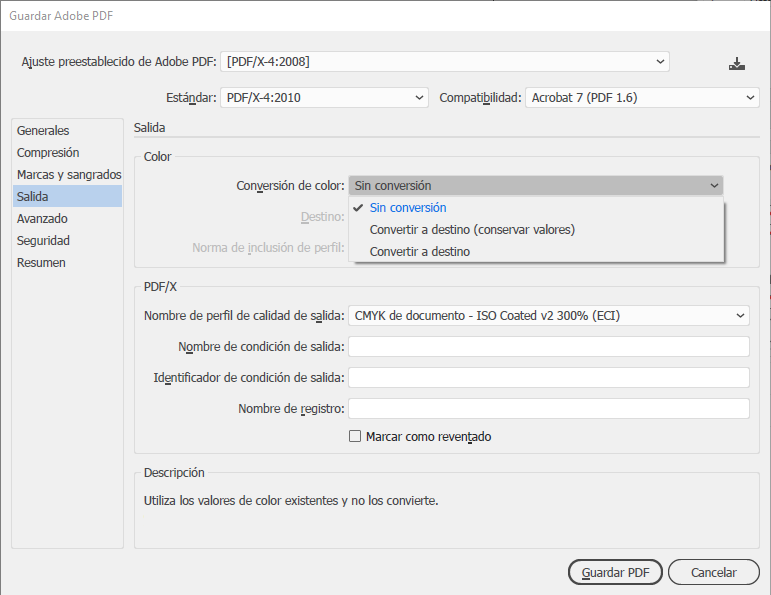
Task: Click the 'Guardar Adobe PDF' title text
Action: (x=61, y=16)
